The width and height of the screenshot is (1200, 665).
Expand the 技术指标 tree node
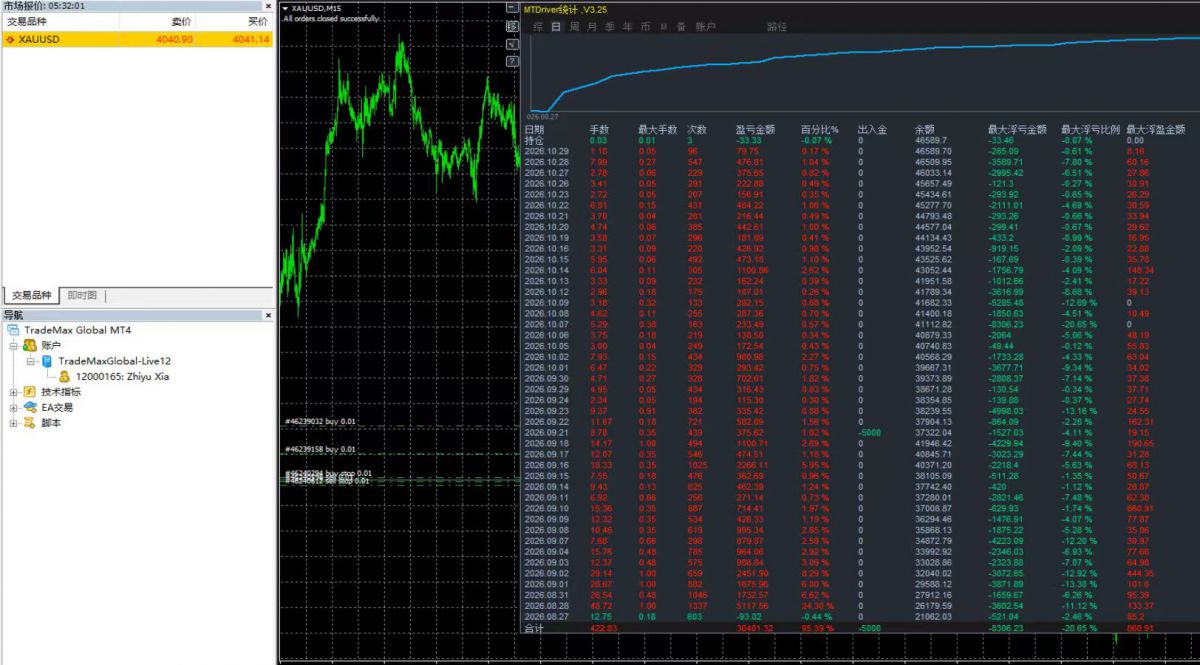click(x=13, y=392)
